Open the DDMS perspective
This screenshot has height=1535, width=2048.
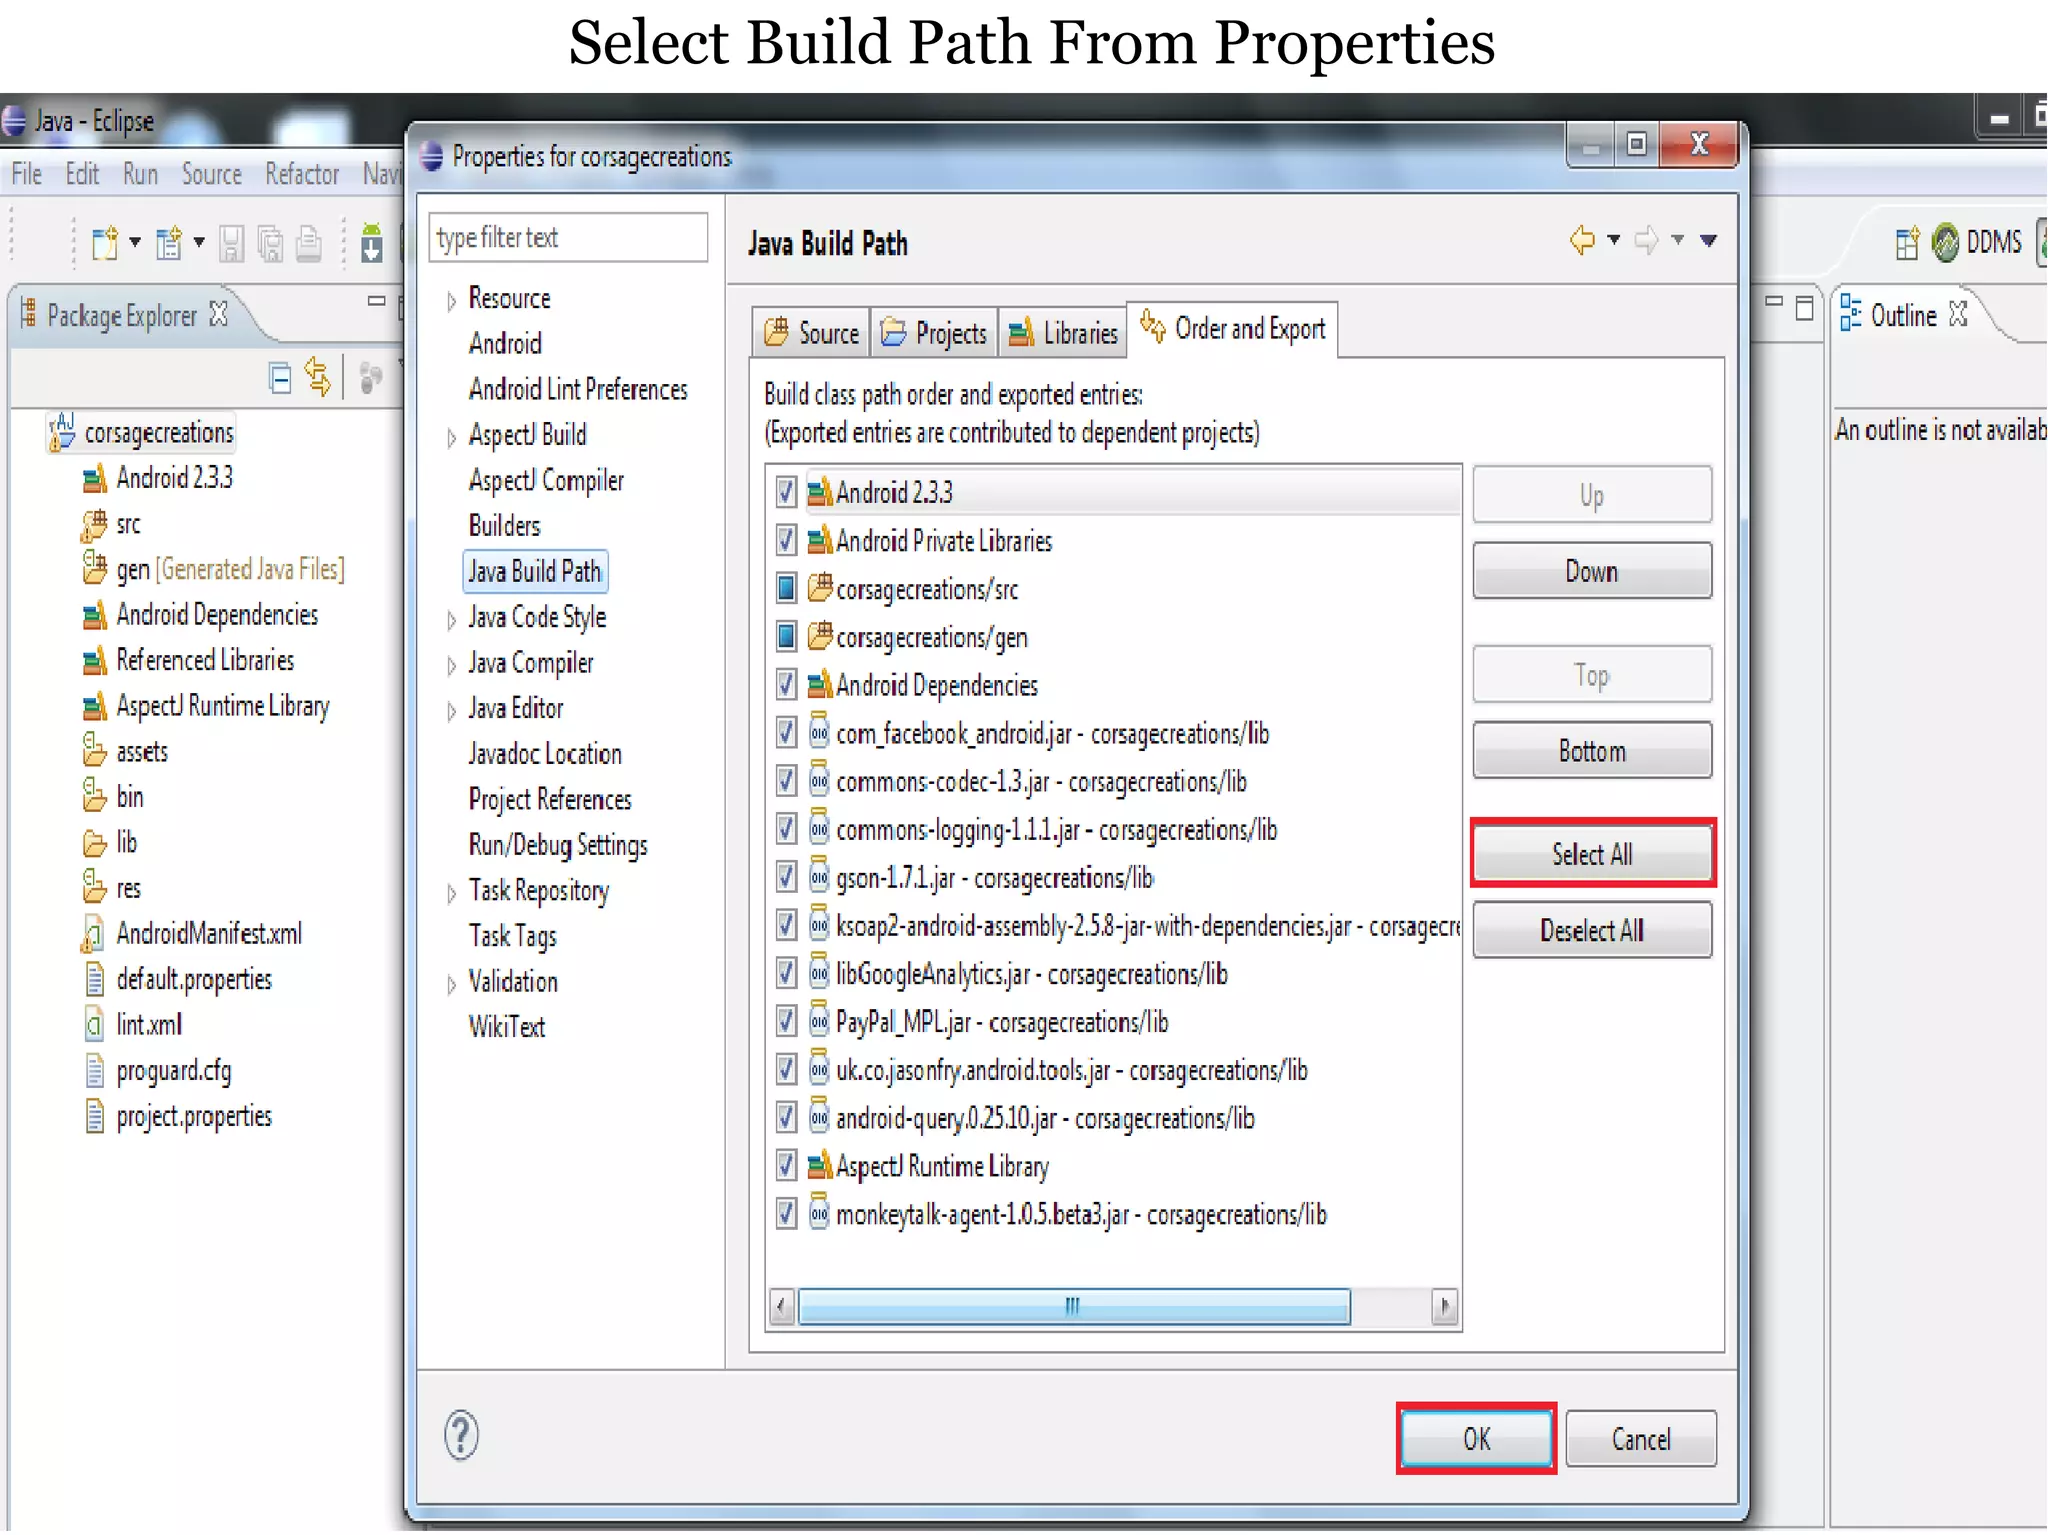(1977, 242)
